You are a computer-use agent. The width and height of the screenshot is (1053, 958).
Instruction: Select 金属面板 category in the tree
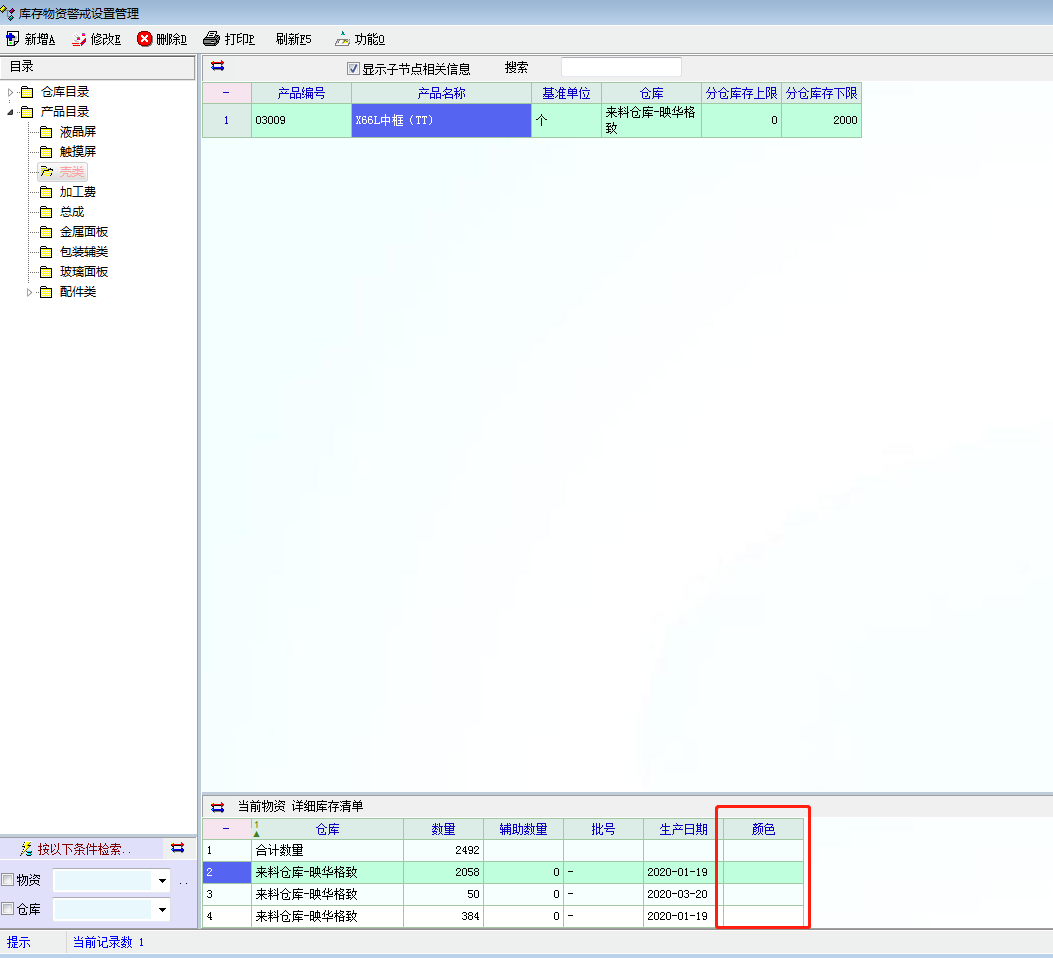click(x=83, y=232)
